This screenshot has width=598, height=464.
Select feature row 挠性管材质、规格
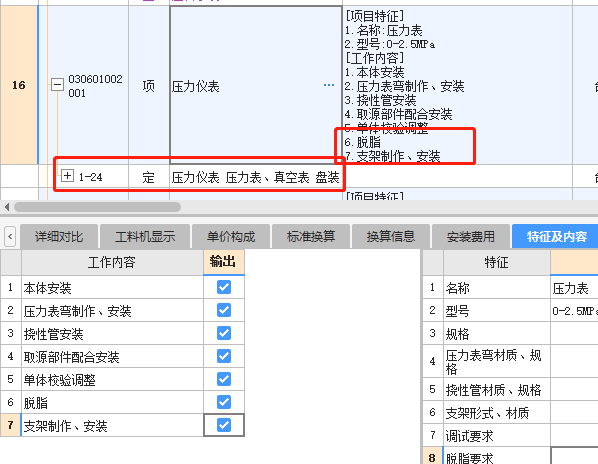[x=497, y=390]
